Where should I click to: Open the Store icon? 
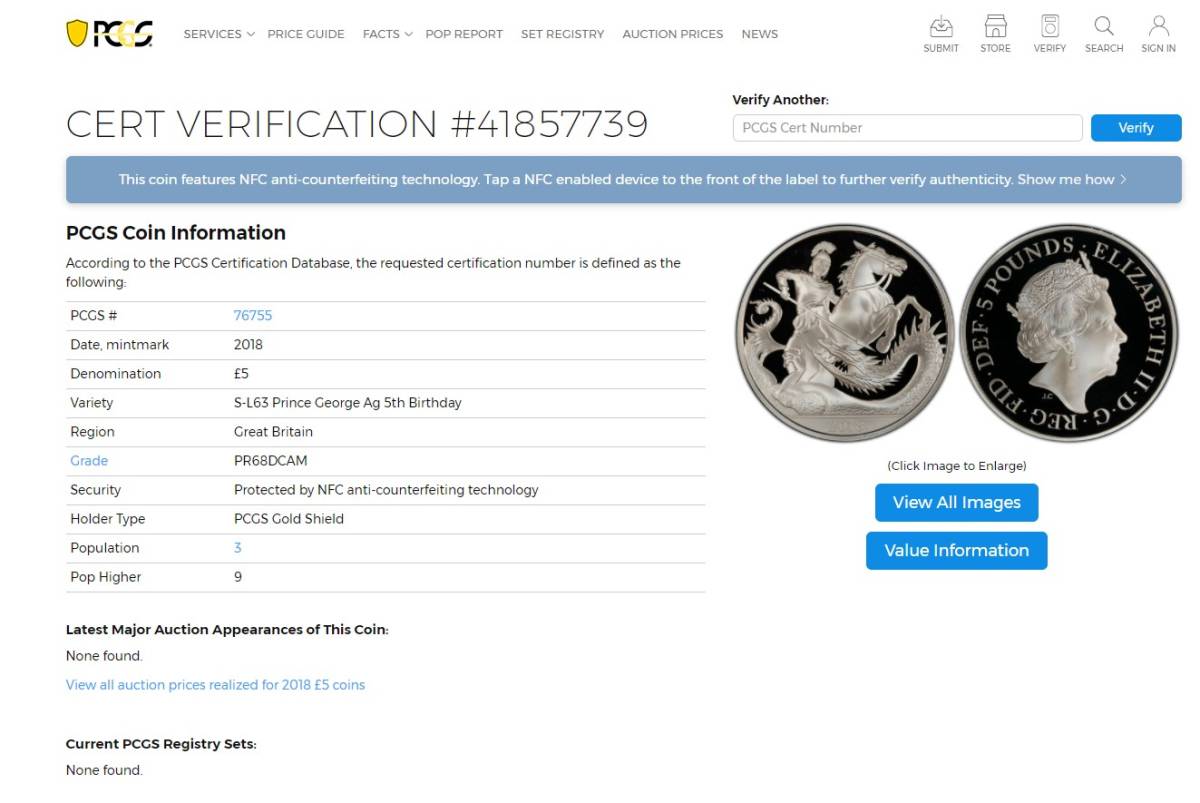point(995,27)
